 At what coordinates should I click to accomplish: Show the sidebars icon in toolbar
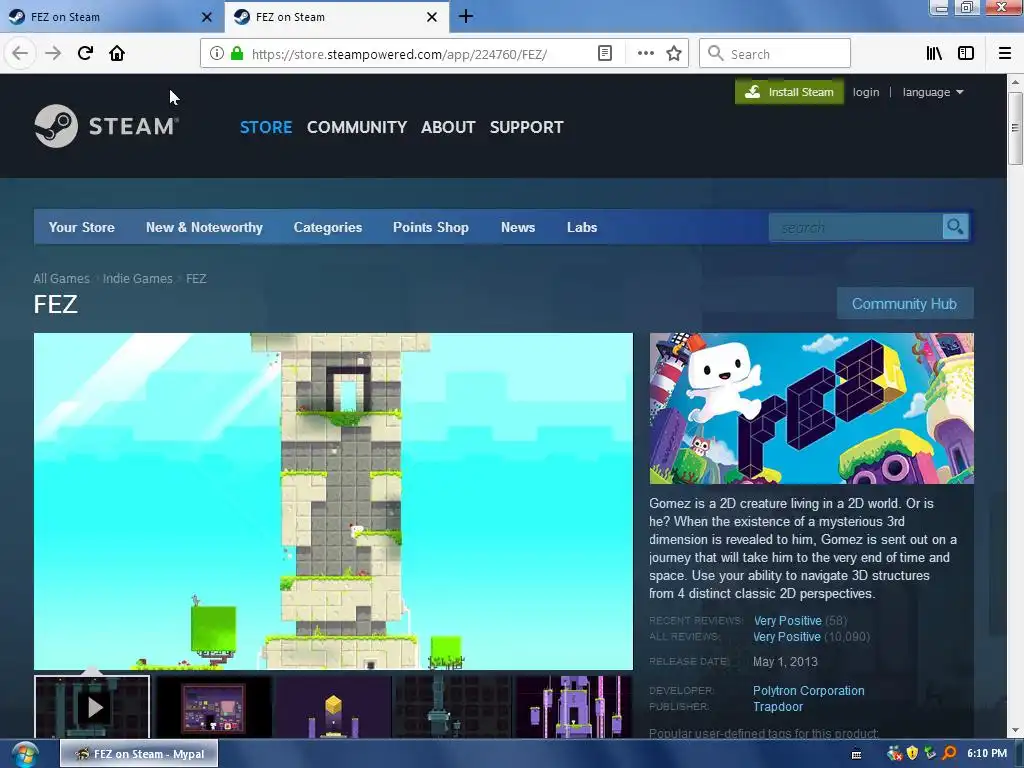(966, 54)
